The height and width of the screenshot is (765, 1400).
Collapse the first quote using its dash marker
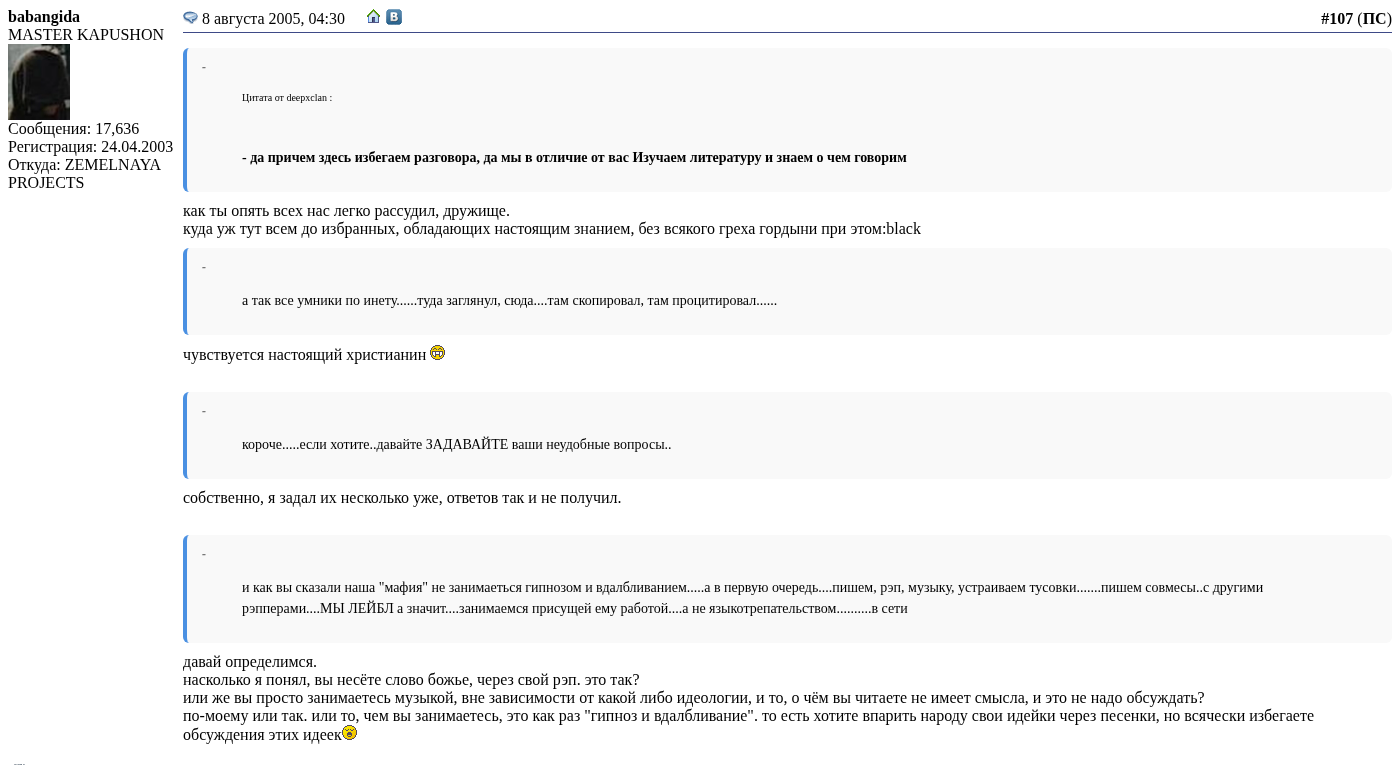pyautogui.click(x=204, y=67)
